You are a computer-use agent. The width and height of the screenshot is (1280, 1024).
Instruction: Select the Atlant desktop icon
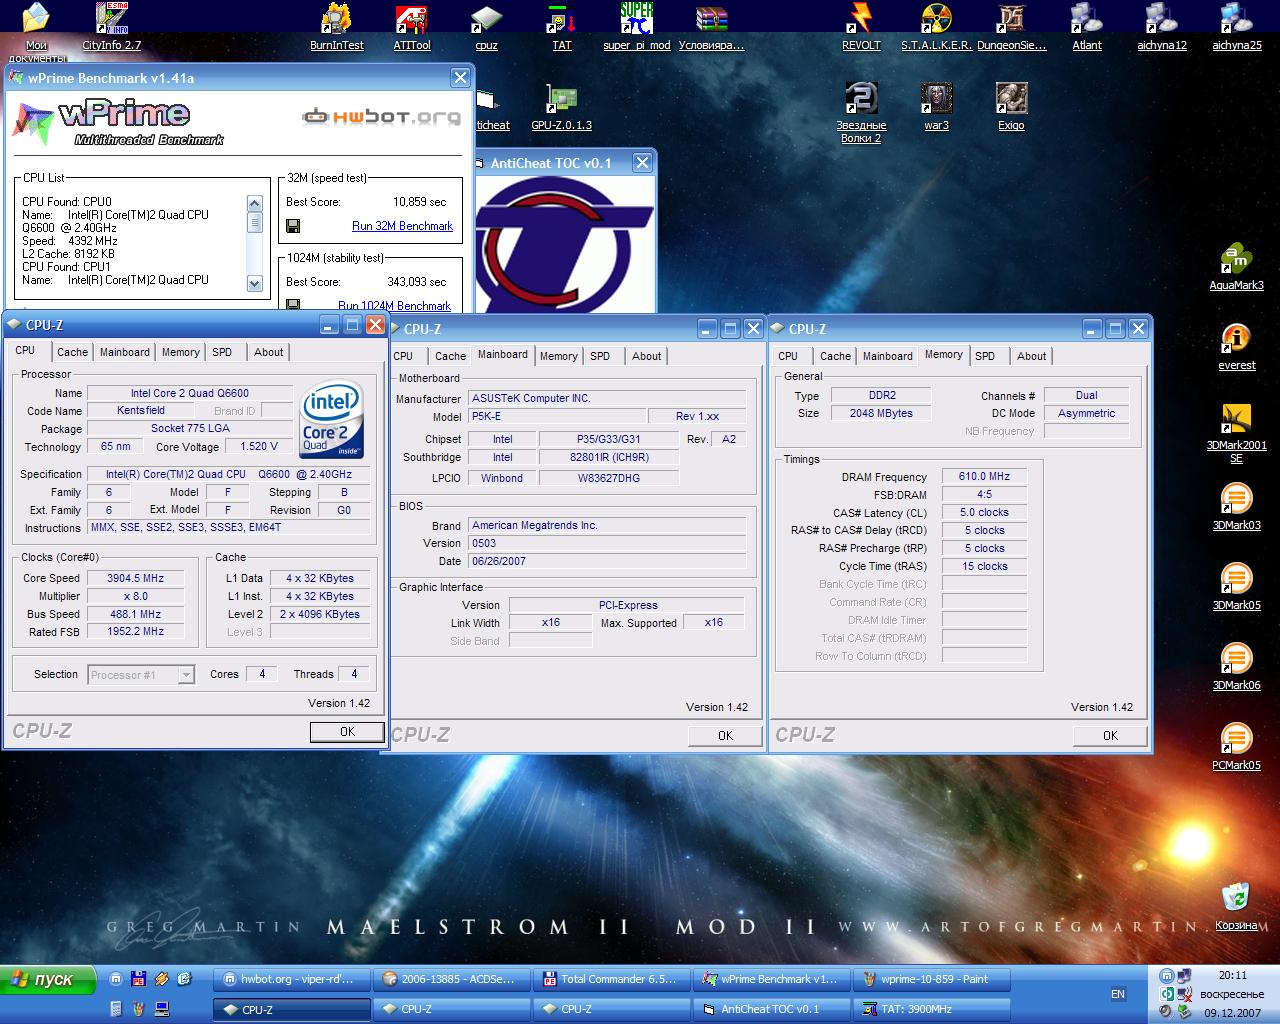tap(1087, 26)
